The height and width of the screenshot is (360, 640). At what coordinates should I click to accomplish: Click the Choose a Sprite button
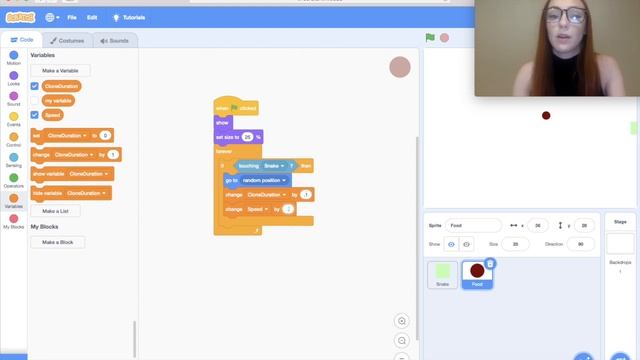pyautogui.click(x=584, y=356)
